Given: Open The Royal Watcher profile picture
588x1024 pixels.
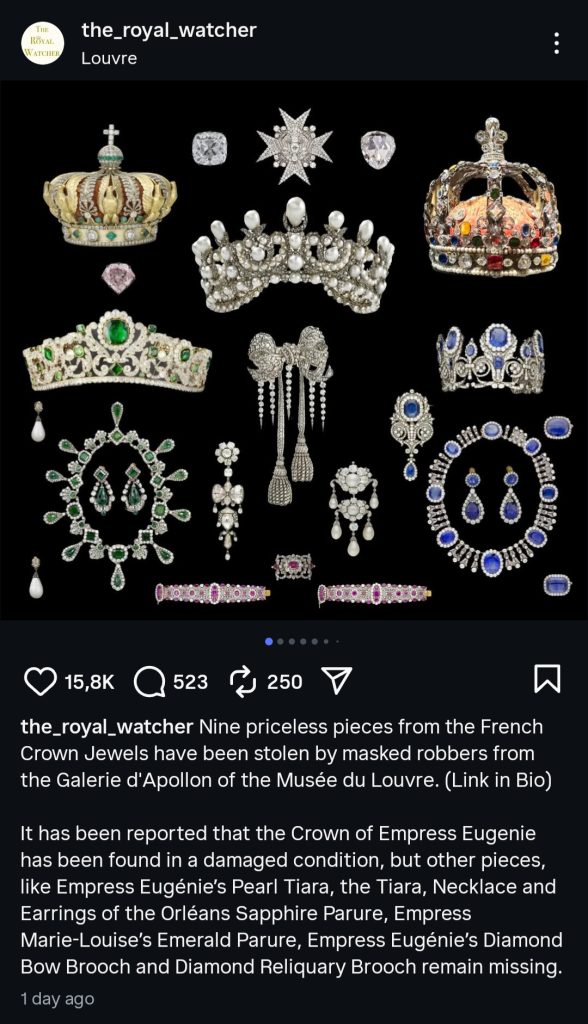Looking at the screenshot, I should (42, 43).
